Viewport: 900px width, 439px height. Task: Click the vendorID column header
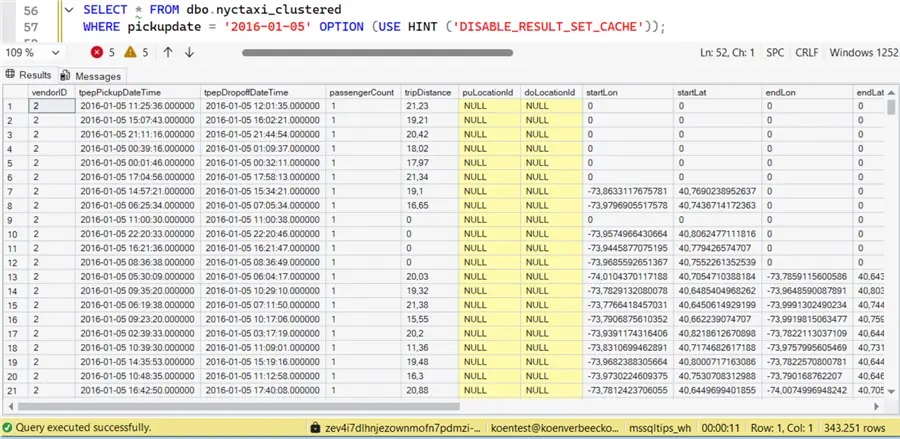[x=52, y=92]
